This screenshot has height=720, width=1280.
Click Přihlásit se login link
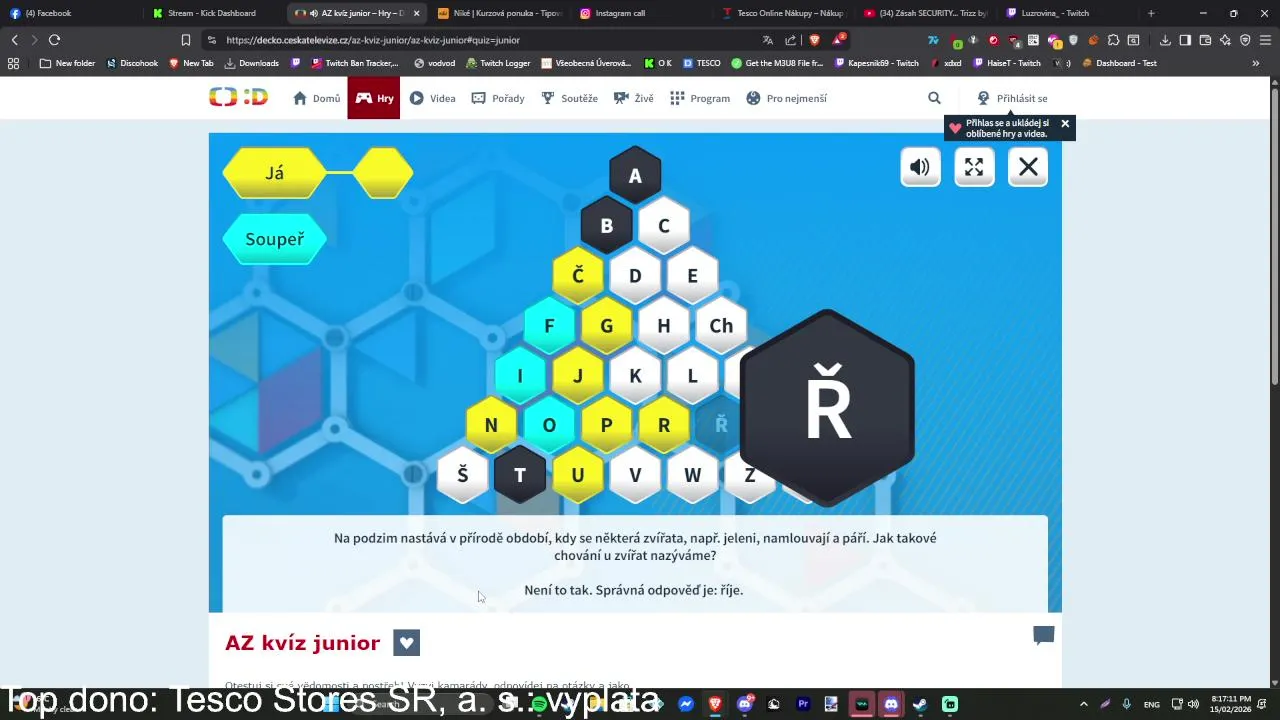point(1012,98)
